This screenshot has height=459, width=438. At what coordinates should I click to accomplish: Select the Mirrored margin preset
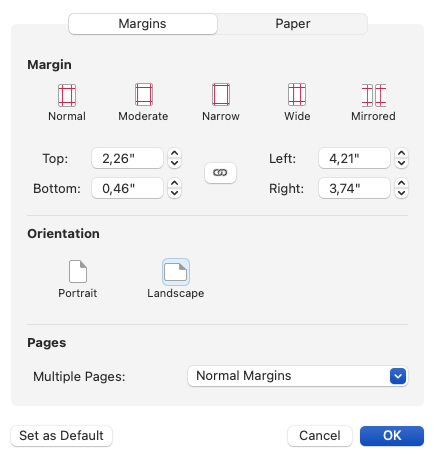[x=374, y=95]
